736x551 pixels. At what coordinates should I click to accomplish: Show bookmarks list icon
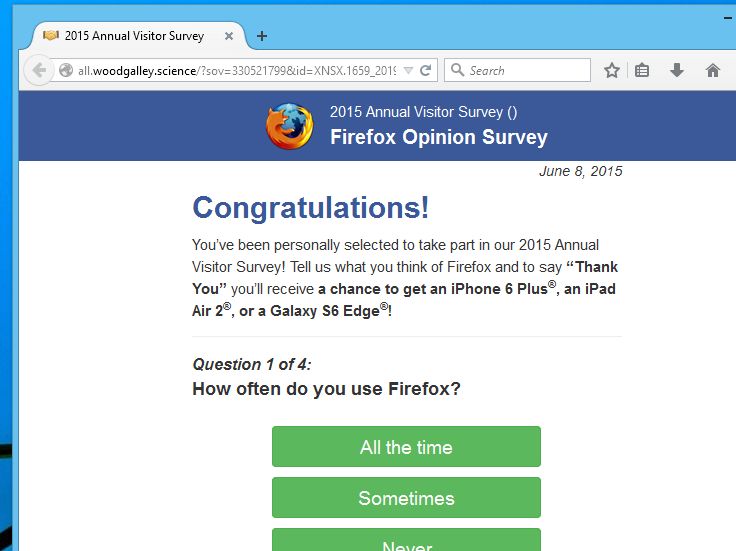[x=642, y=70]
